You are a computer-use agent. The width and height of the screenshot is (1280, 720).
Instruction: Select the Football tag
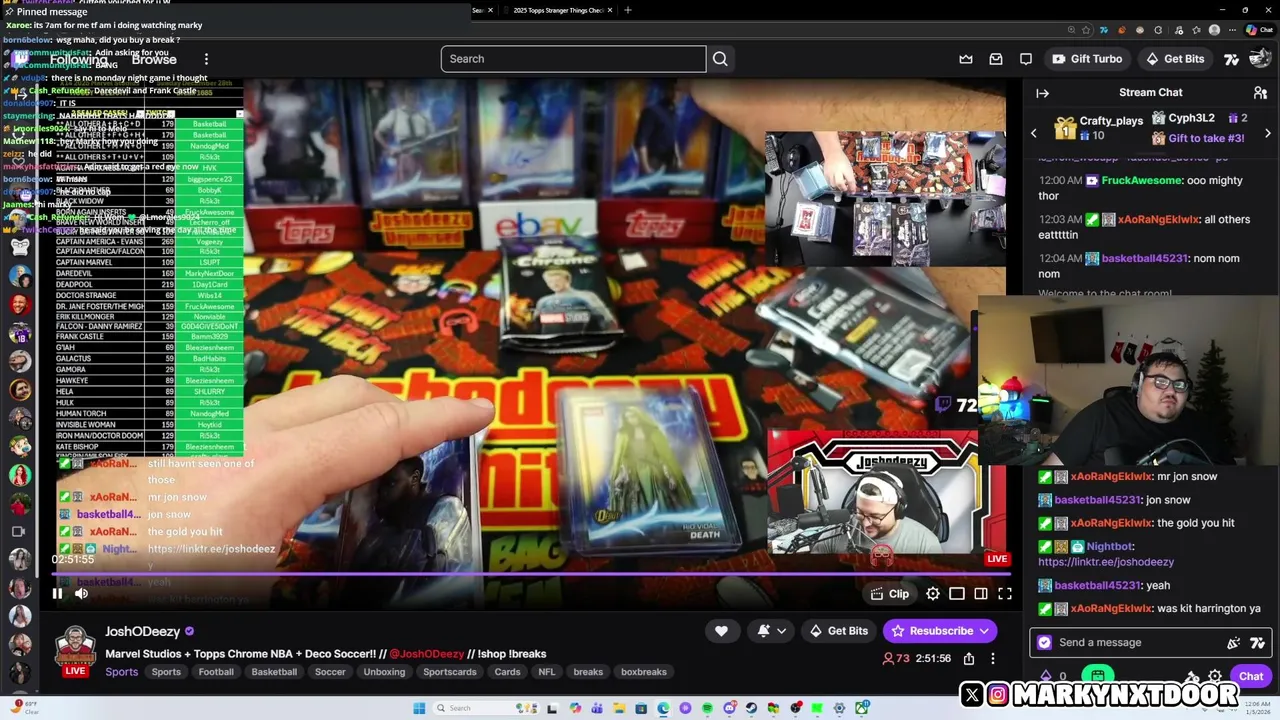(x=216, y=672)
